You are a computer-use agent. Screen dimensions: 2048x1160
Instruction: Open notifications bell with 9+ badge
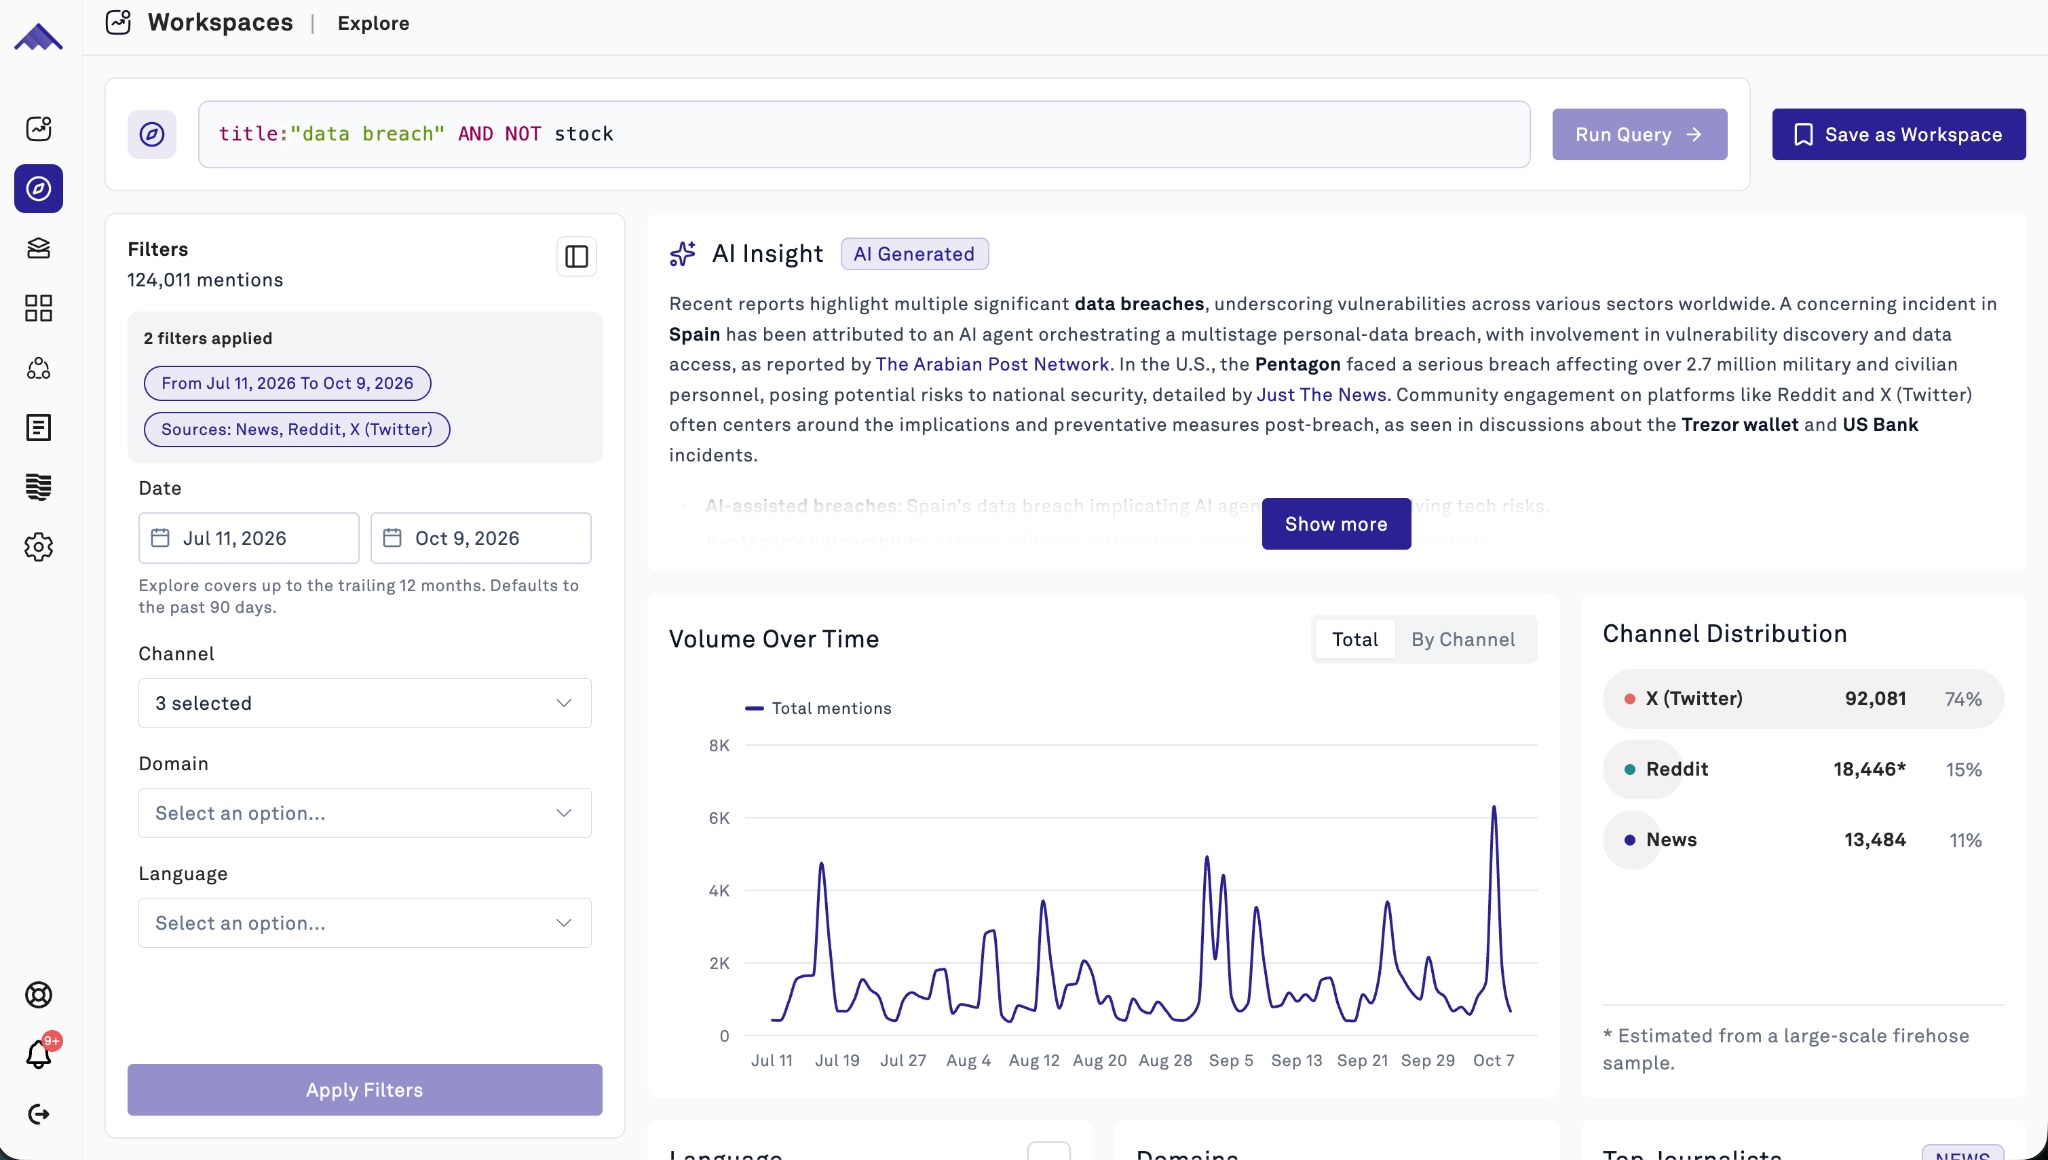tap(38, 1054)
